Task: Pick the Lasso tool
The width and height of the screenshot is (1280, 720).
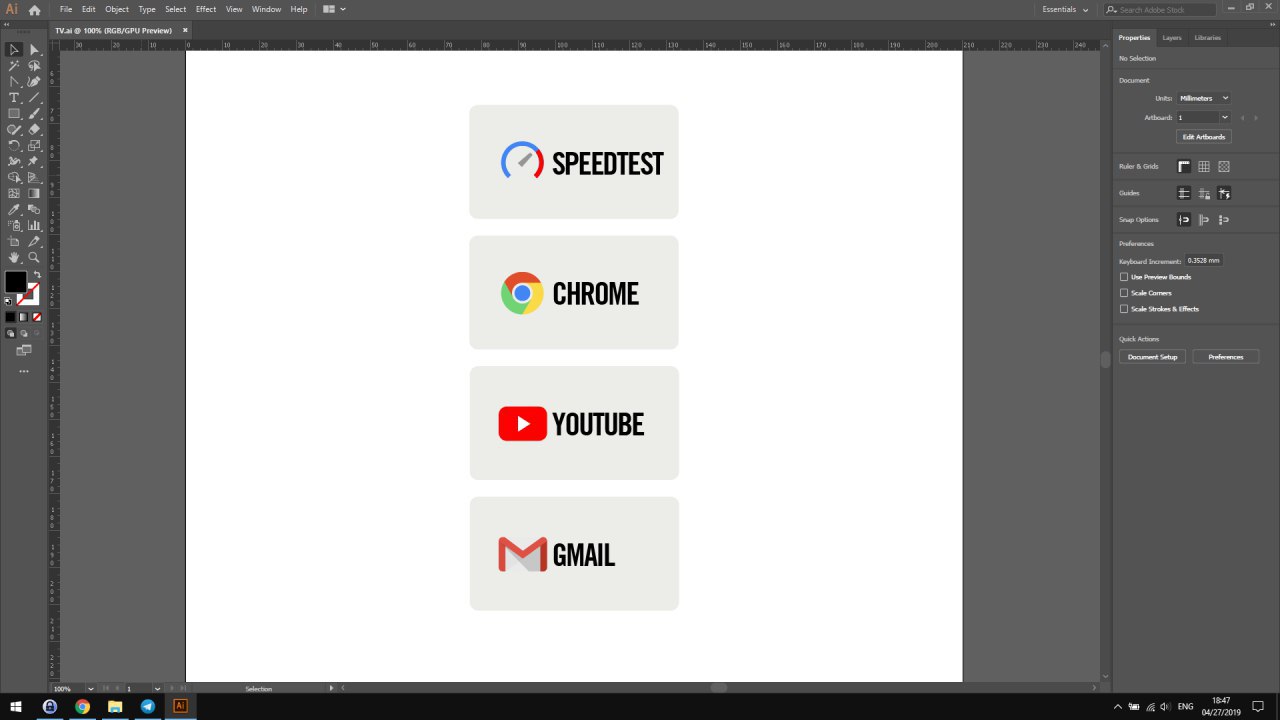Action: (x=34, y=65)
